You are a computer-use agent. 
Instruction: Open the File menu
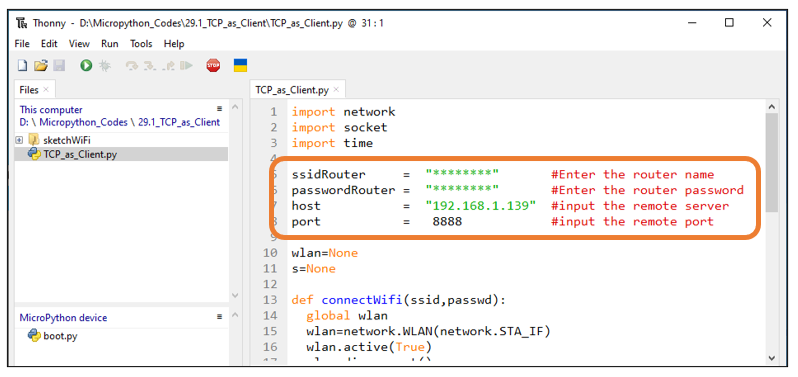pyautogui.click(x=22, y=44)
